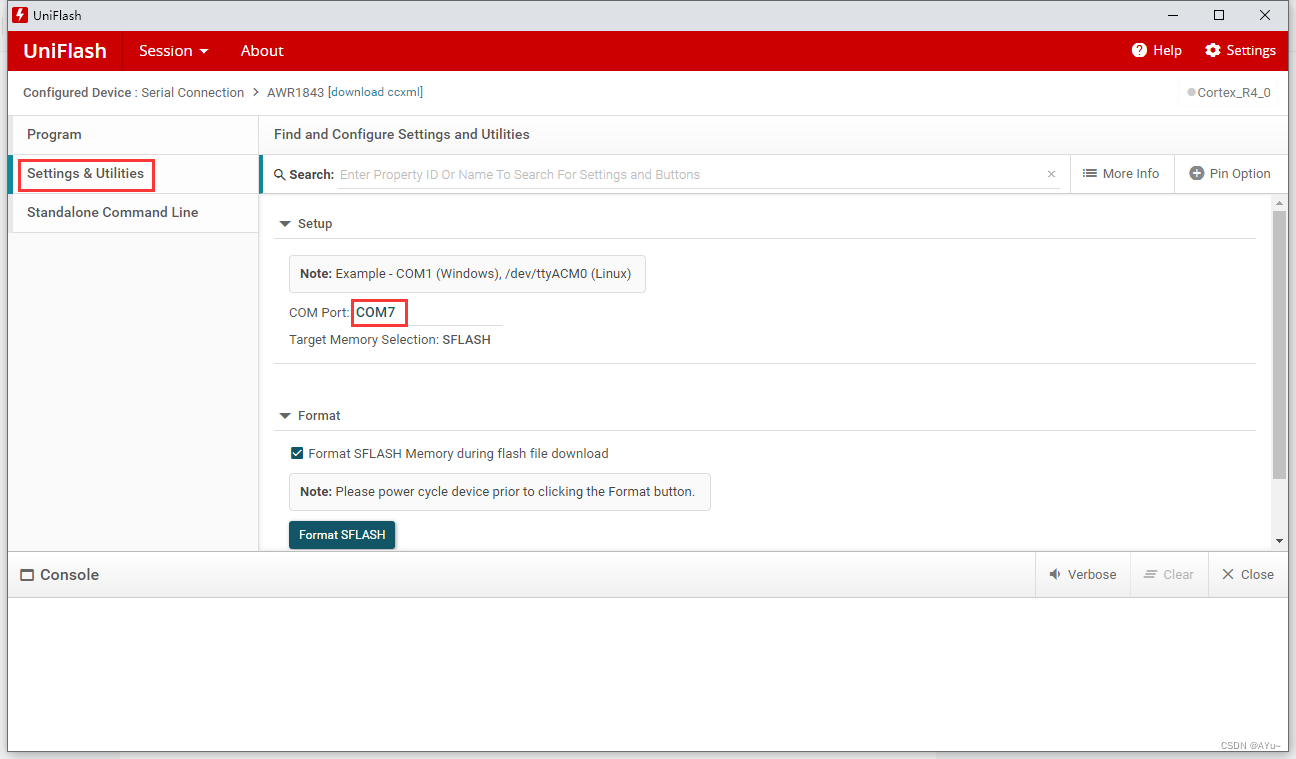Open the Standalone Command Line tab
Image resolution: width=1296 pixels, height=759 pixels.
(x=134, y=213)
